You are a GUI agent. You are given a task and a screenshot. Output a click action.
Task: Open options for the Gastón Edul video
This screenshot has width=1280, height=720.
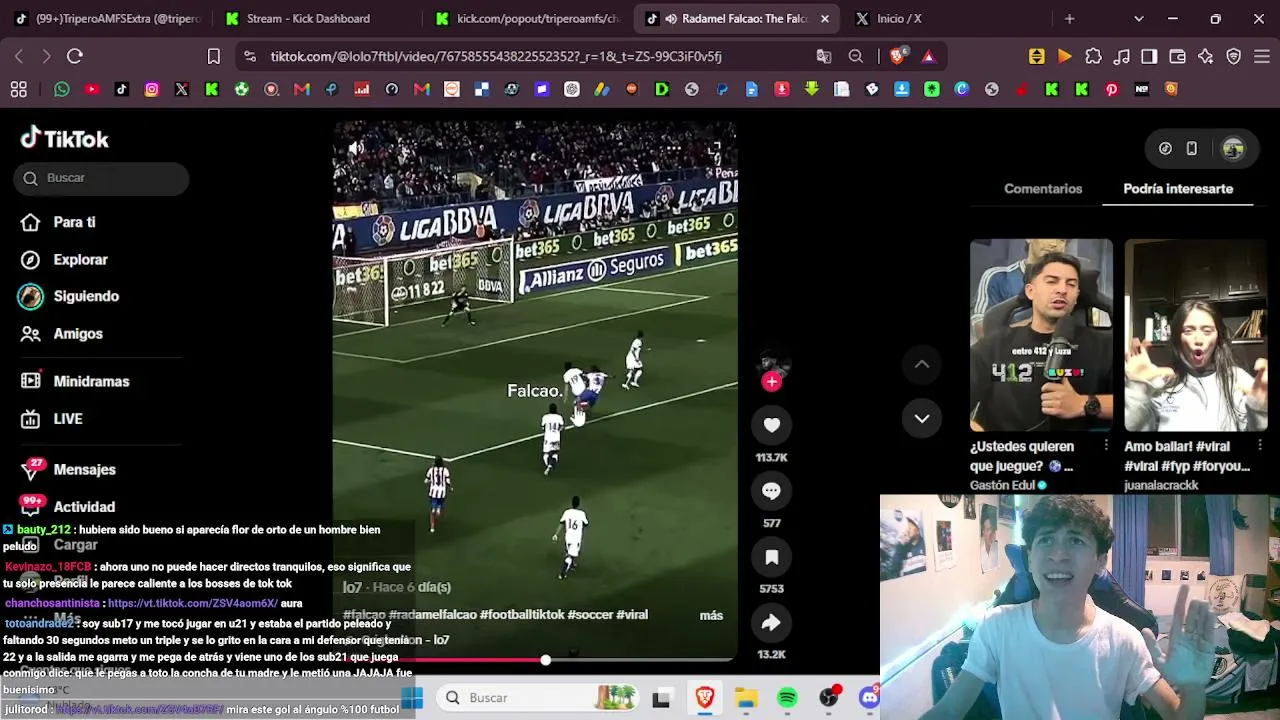pyautogui.click(x=1106, y=445)
